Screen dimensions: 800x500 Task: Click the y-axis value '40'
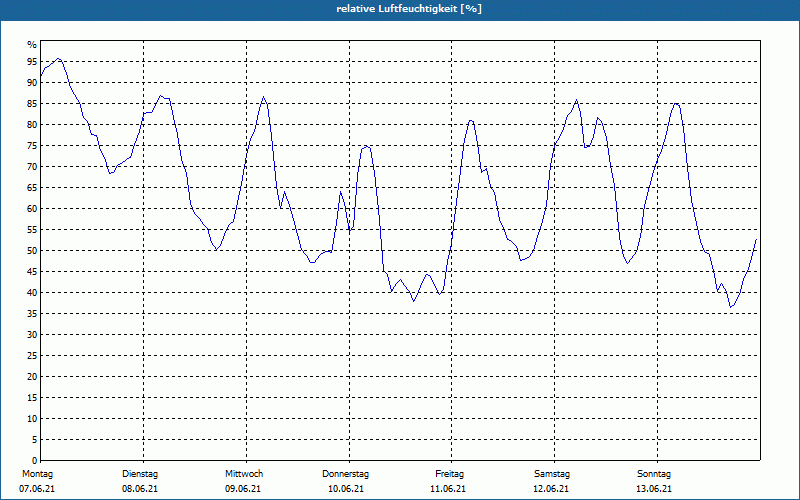click(x=32, y=293)
